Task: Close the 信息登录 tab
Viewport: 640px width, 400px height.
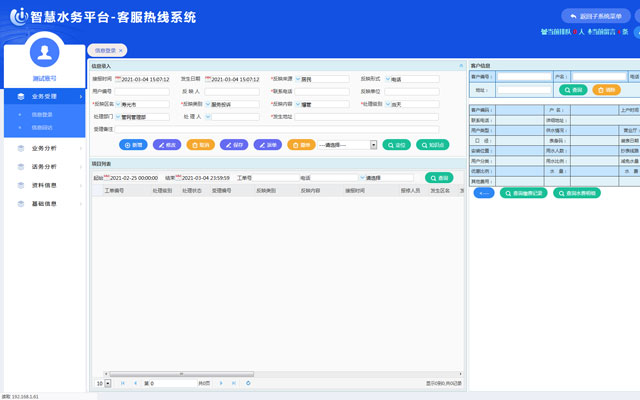Action: pos(121,50)
